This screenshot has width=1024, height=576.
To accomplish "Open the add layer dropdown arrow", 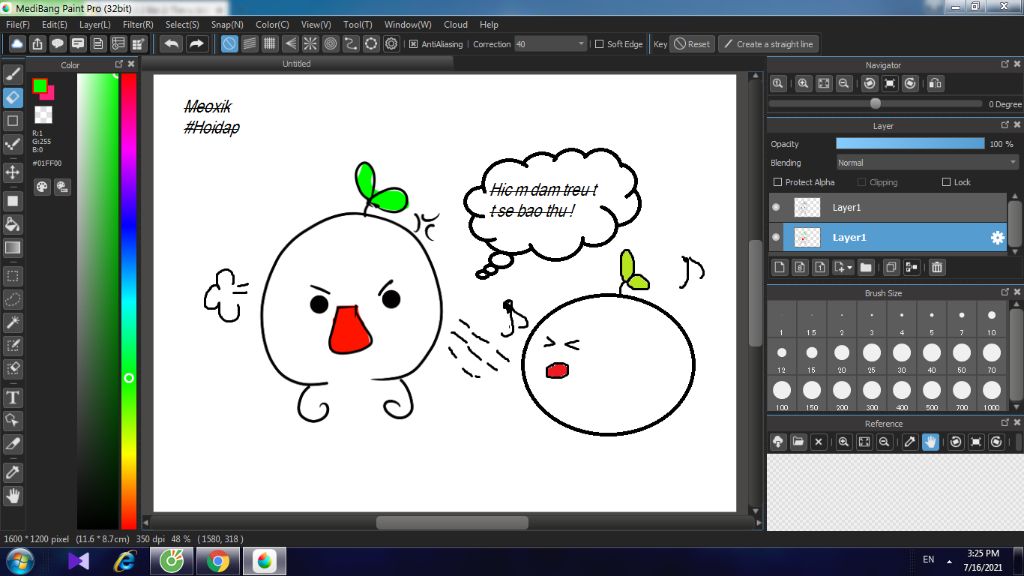I will (848, 267).
